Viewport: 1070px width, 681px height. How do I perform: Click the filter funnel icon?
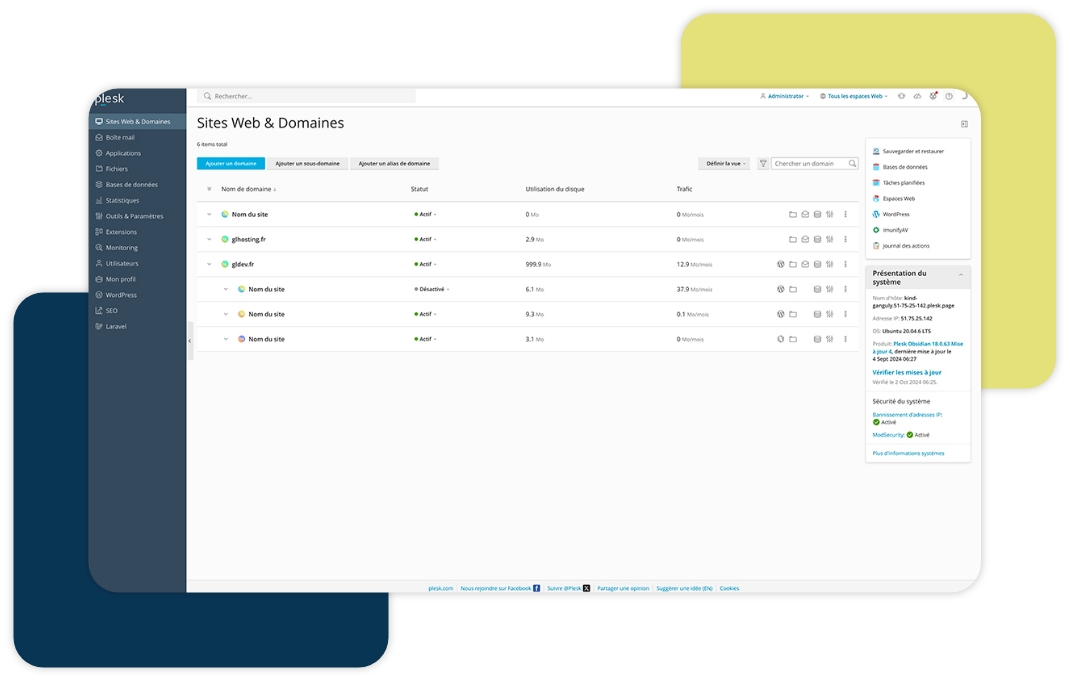[x=763, y=163]
